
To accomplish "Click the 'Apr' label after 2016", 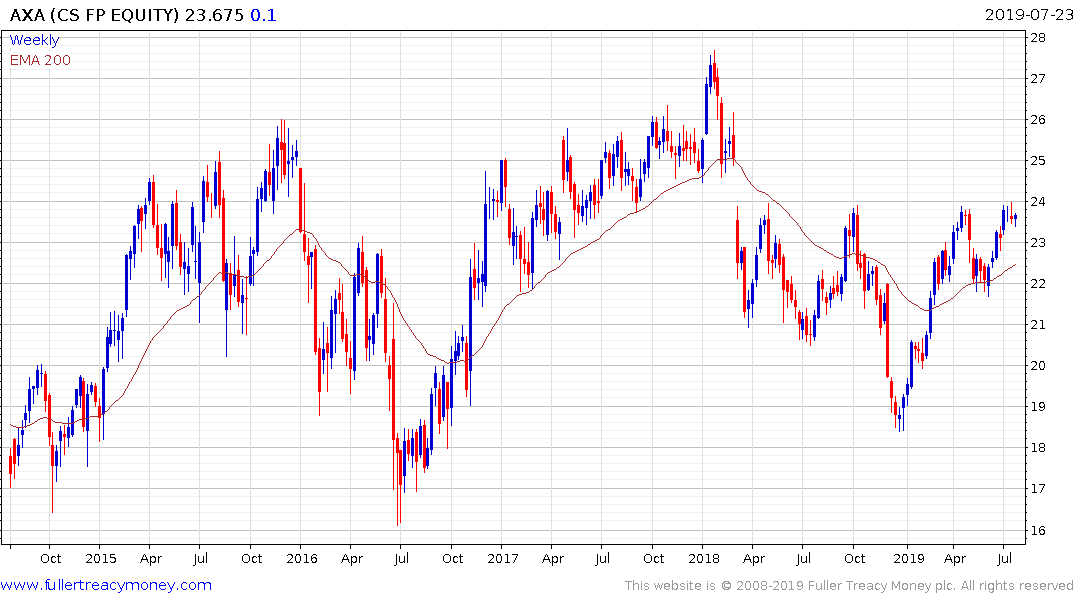I will tap(352, 558).
